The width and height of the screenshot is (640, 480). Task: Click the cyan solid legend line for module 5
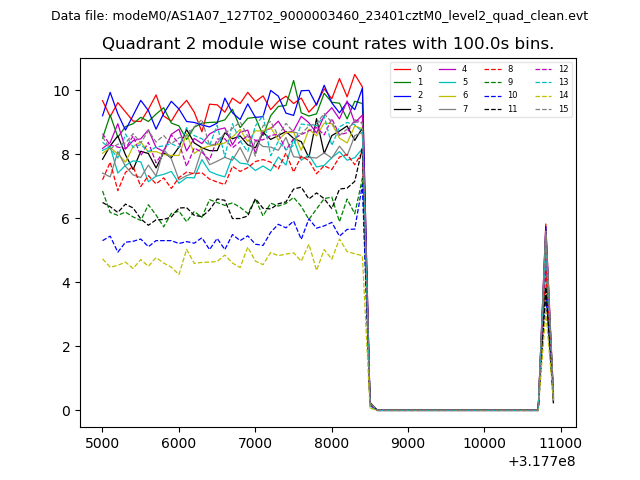(449, 82)
